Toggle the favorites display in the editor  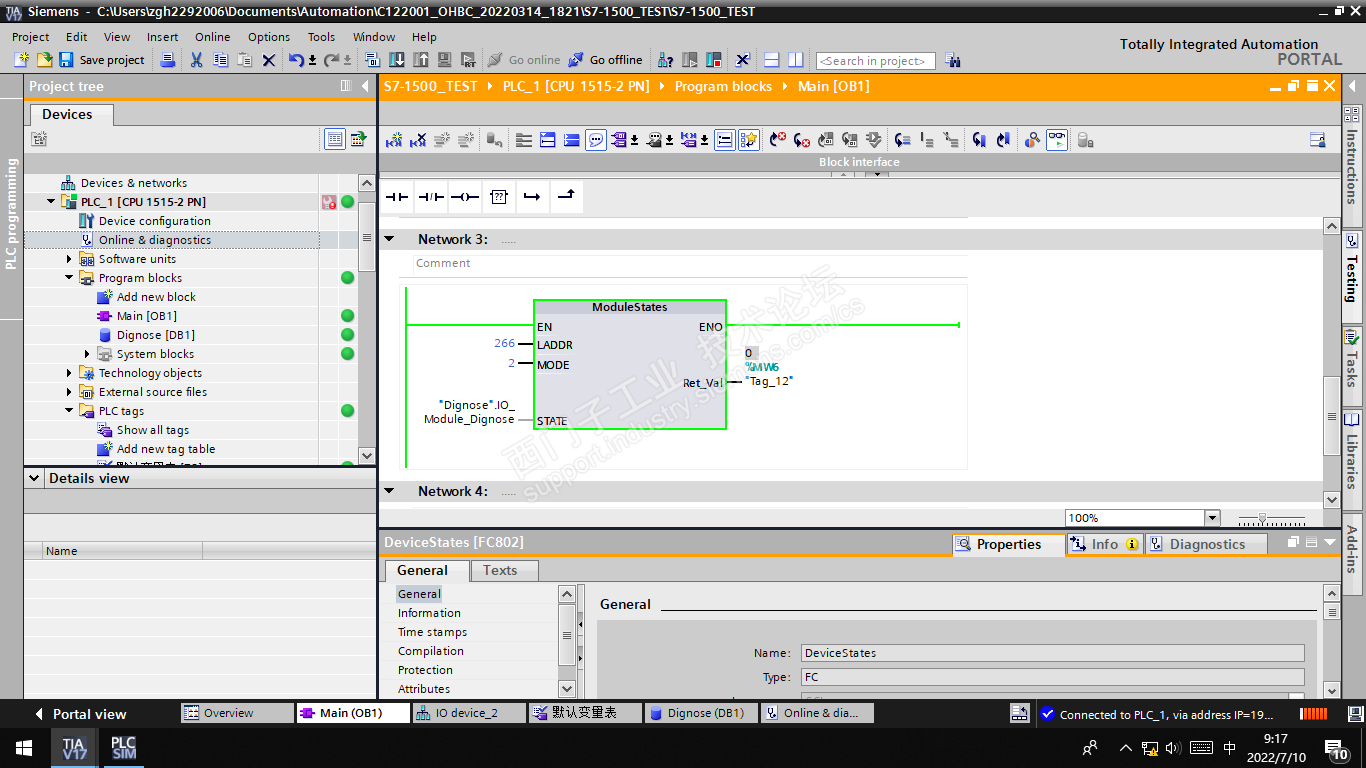(749, 140)
